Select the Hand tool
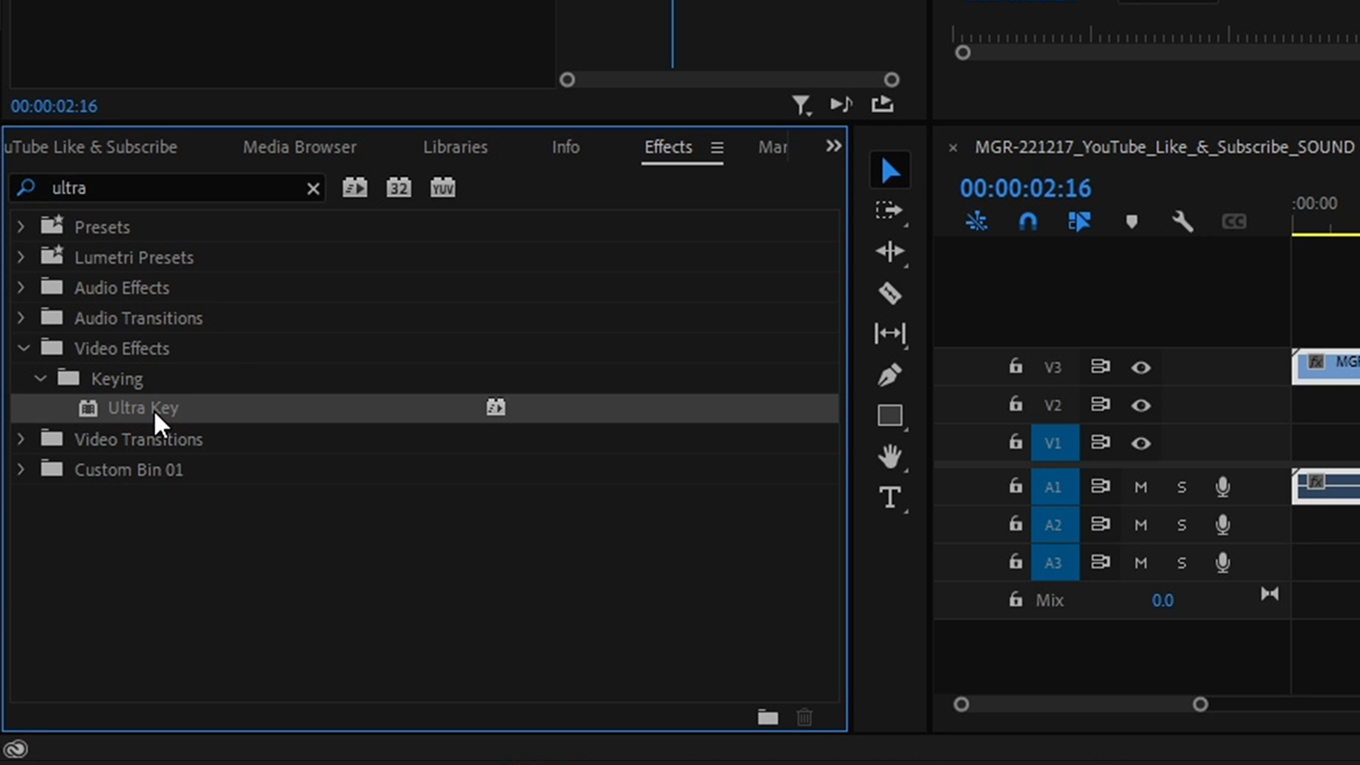This screenshot has height=765, width=1360. click(890, 456)
